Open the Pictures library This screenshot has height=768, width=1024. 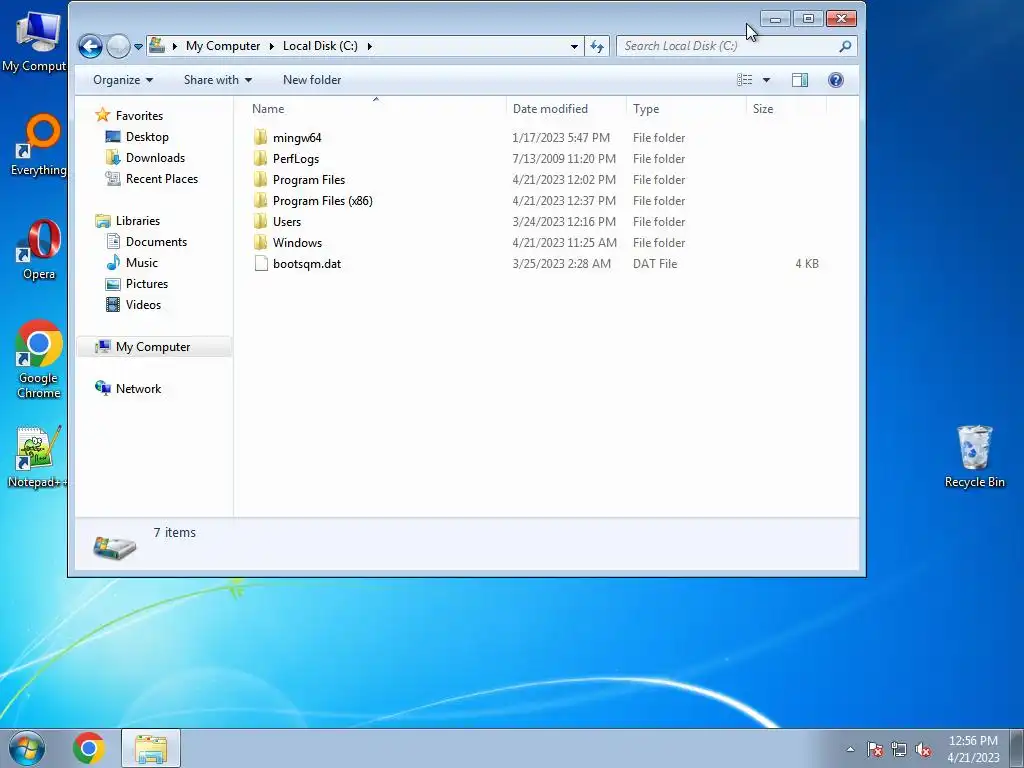pyautogui.click(x=146, y=283)
